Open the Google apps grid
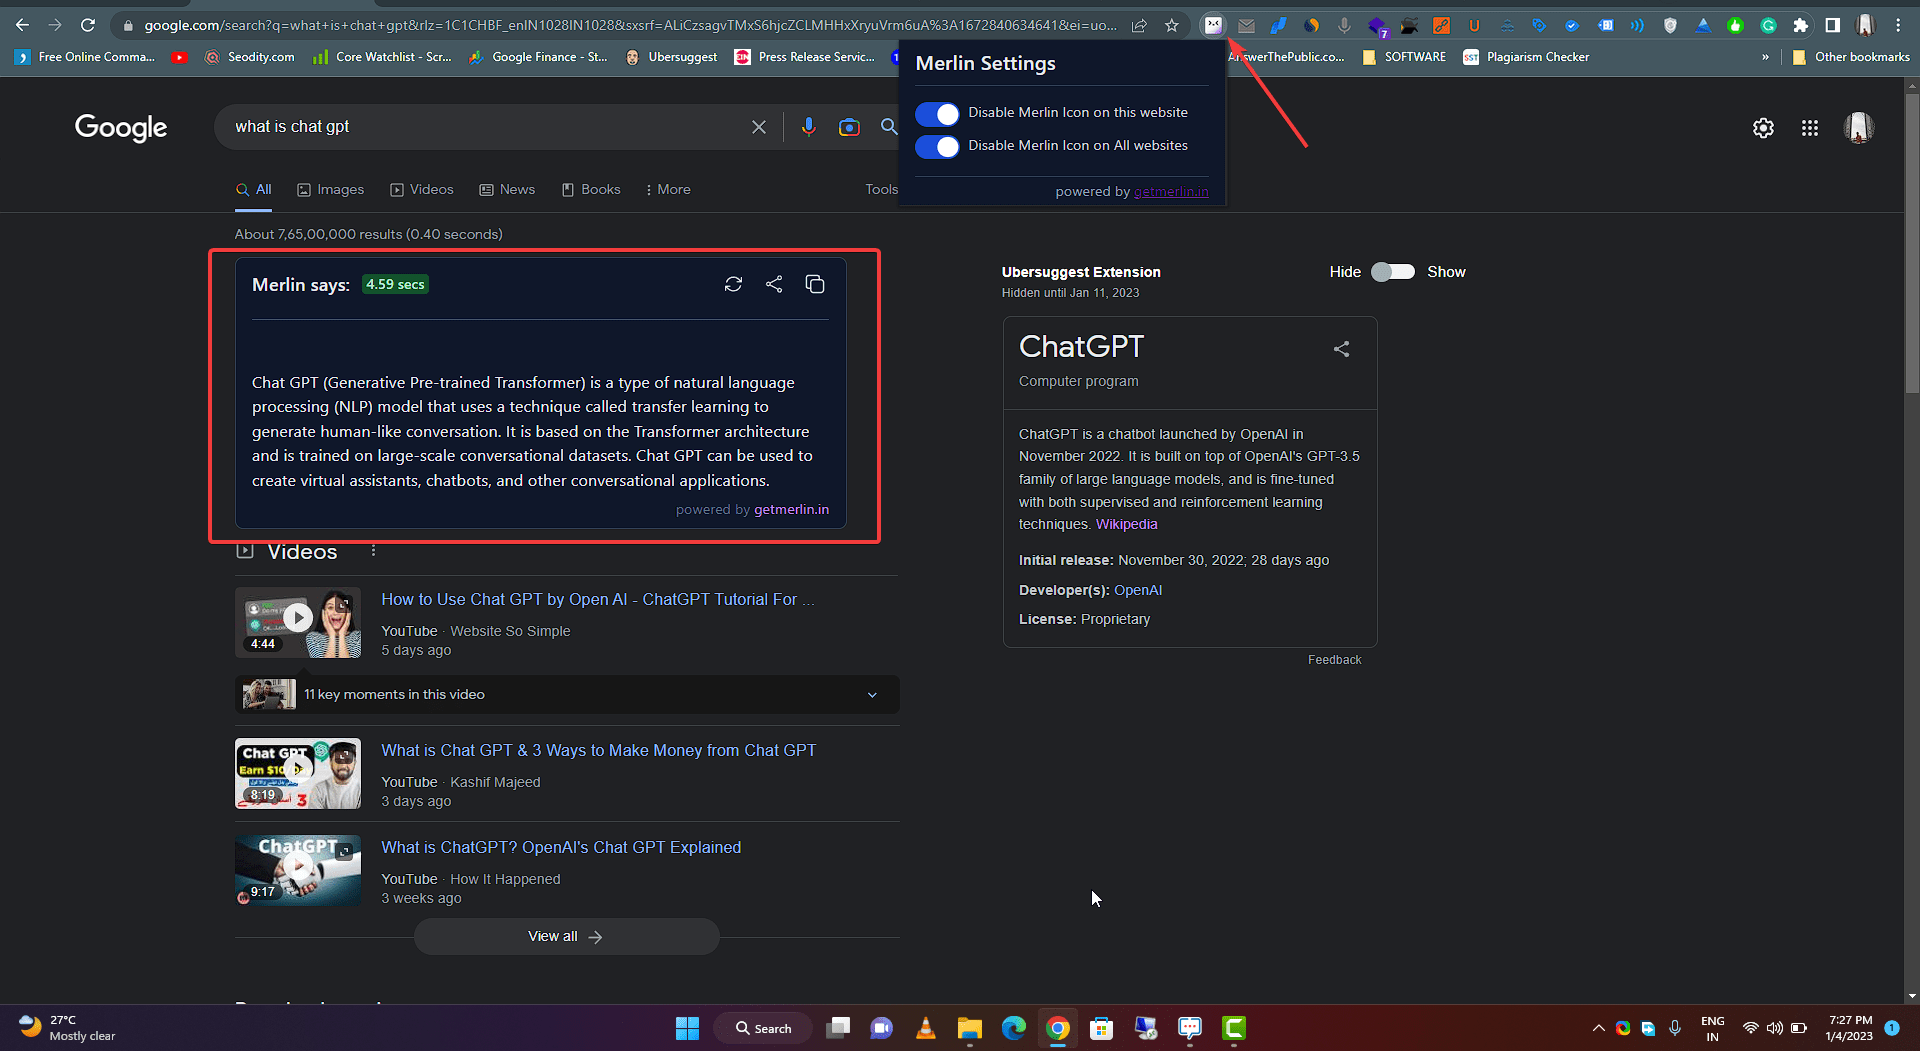Screen dimensions: 1920x1051 pyautogui.click(x=1810, y=128)
